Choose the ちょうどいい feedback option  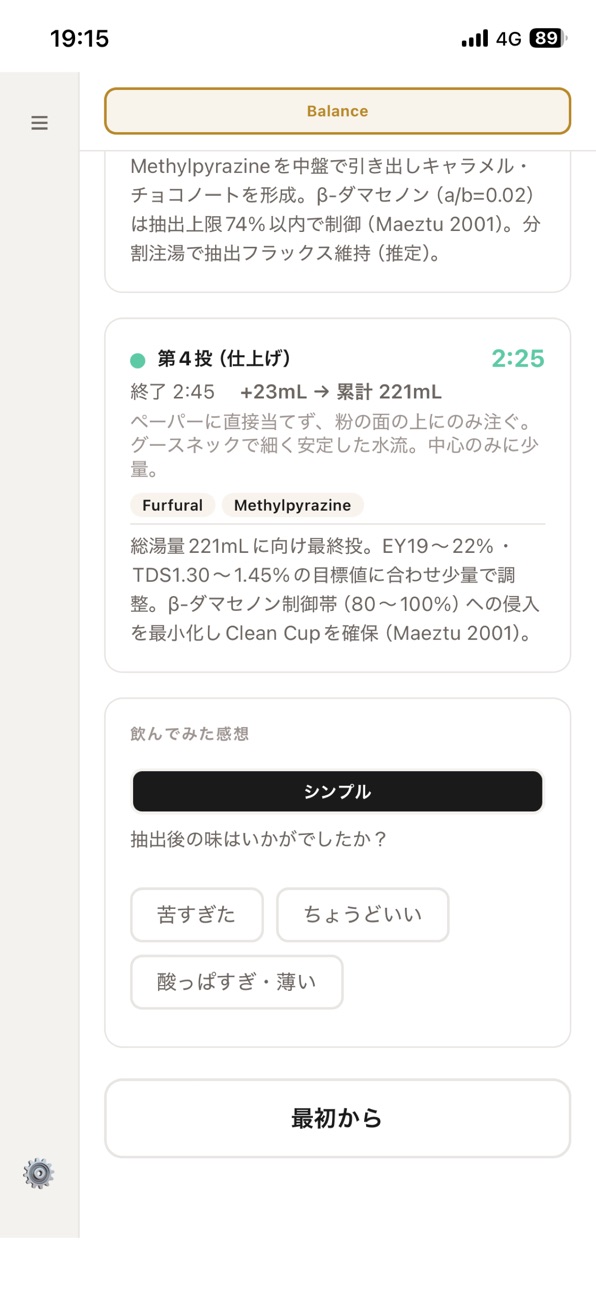(x=363, y=915)
